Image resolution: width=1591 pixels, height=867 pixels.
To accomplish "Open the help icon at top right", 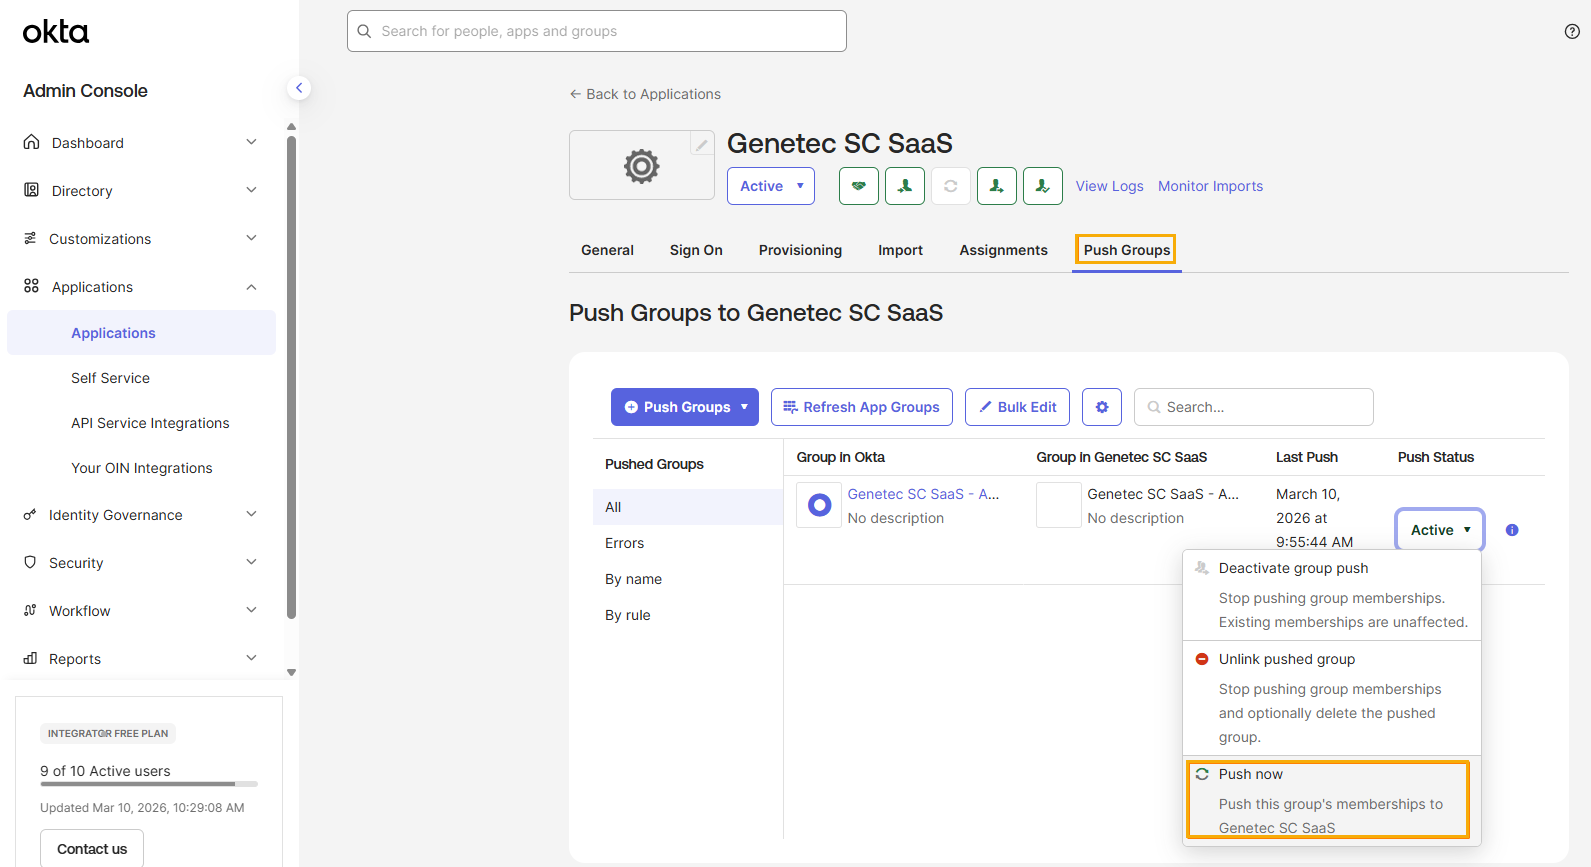I will point(1572,31).
